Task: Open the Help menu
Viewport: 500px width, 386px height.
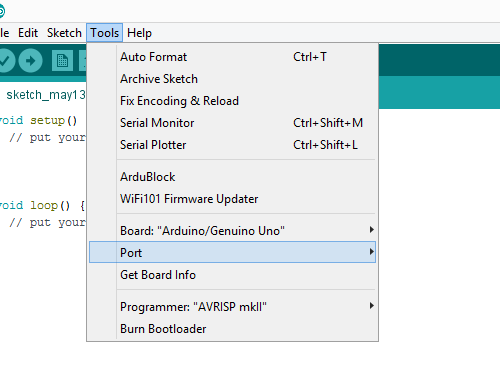Action: [139, 33]
